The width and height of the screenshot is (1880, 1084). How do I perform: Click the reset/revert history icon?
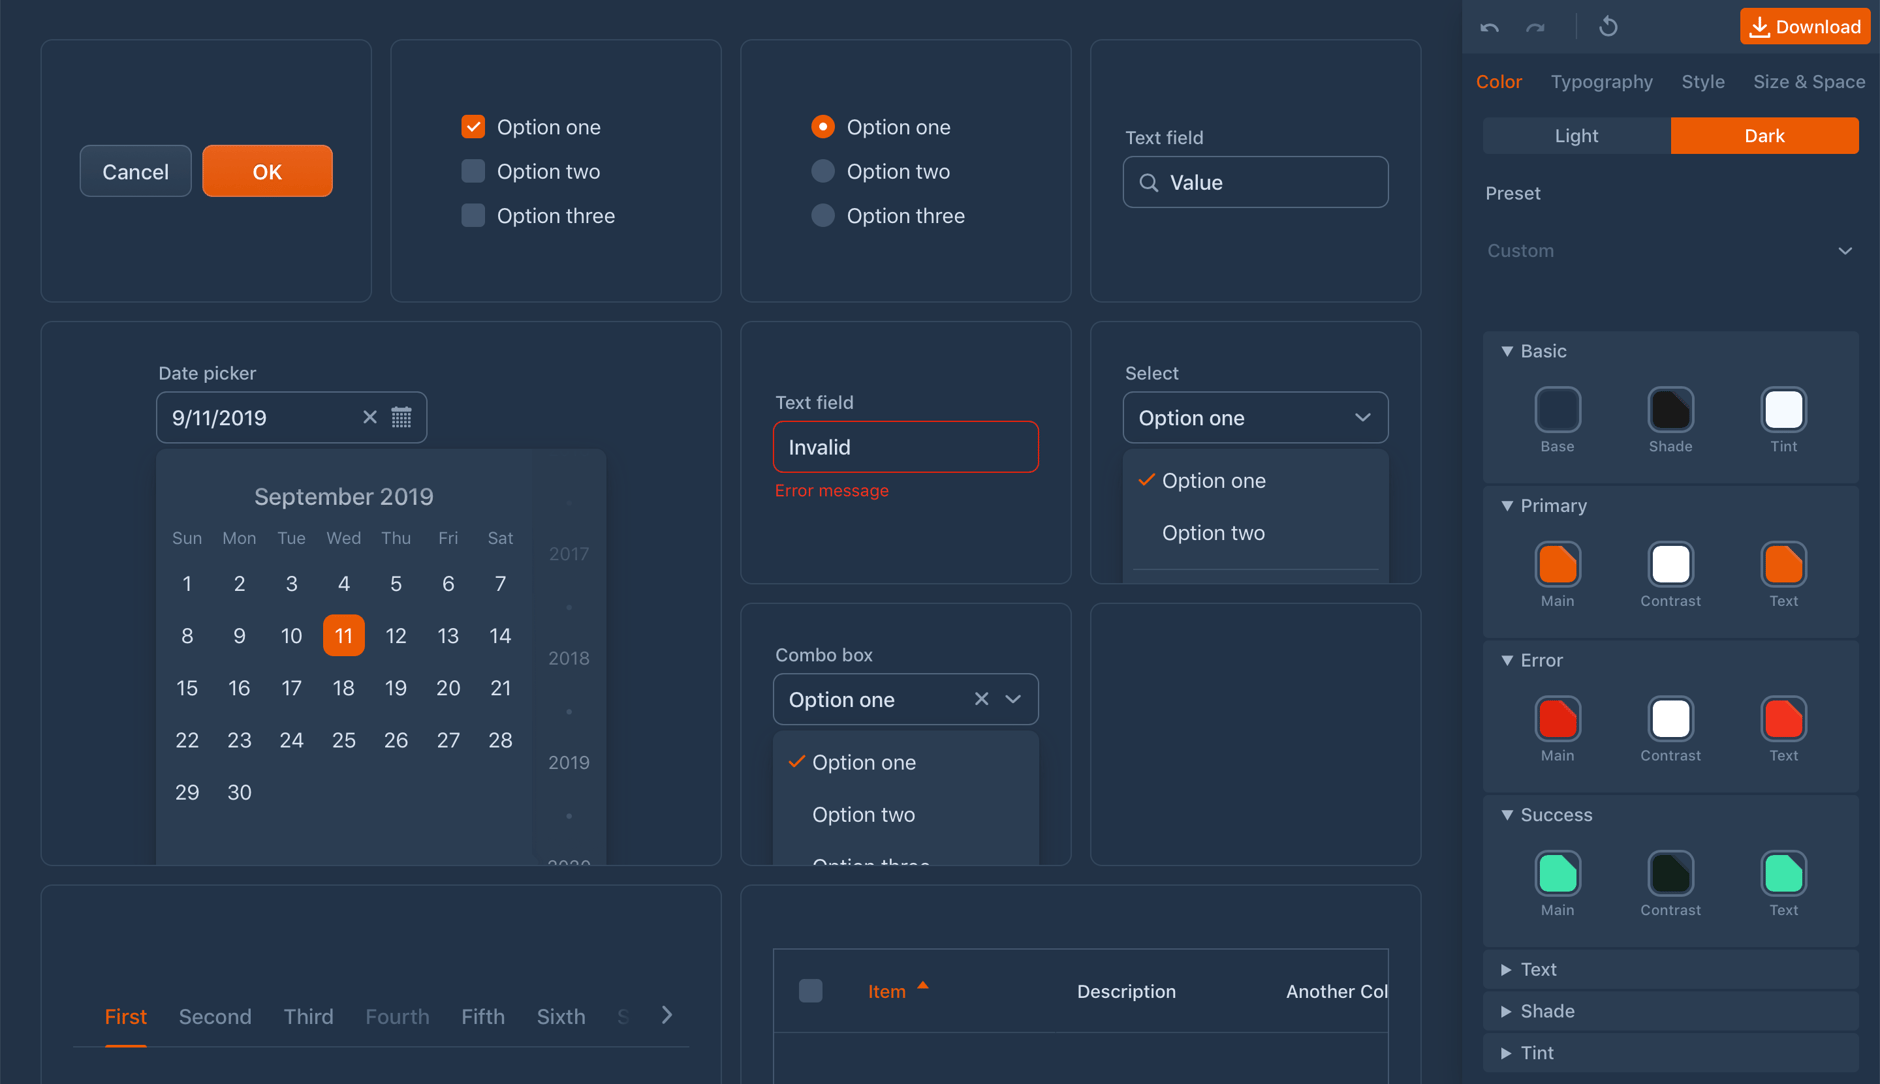coord(1608,26)
